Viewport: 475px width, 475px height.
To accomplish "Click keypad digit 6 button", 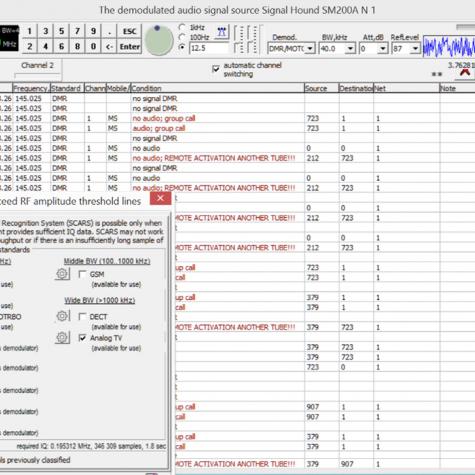I will pos(62,46).
